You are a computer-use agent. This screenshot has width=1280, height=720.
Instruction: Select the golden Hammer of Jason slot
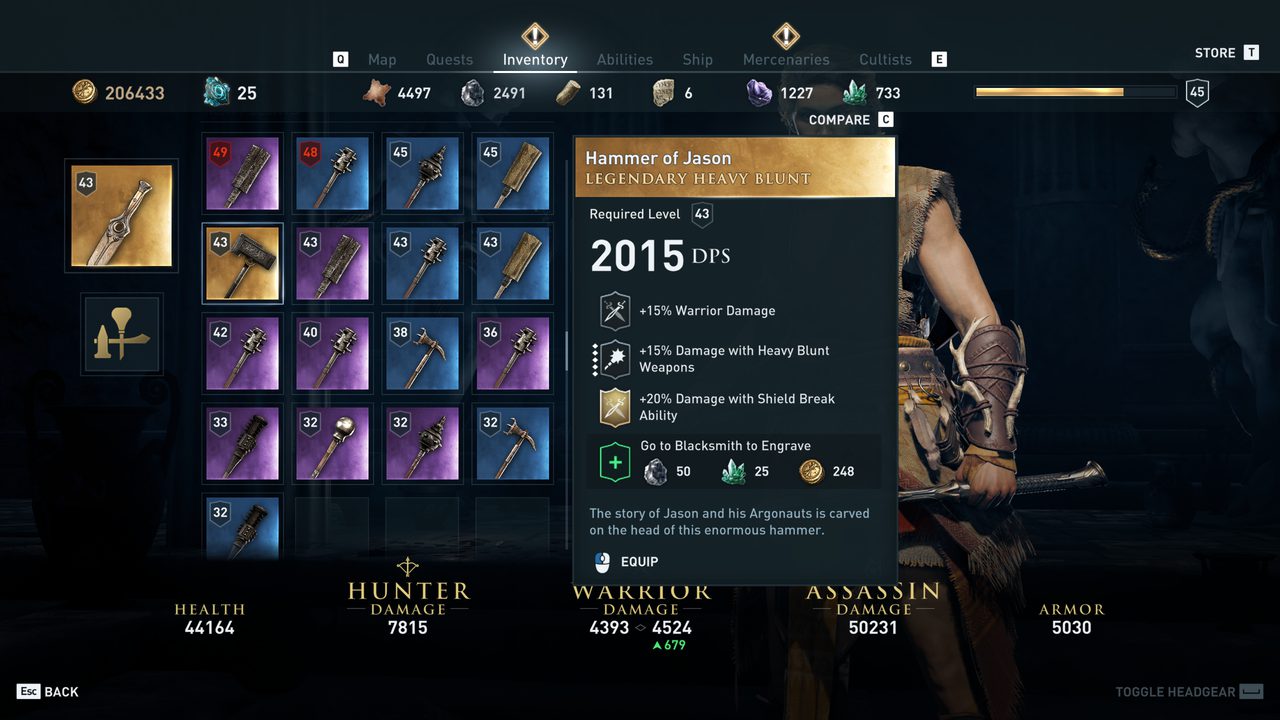pyautogui.click(x=243, y=264)
